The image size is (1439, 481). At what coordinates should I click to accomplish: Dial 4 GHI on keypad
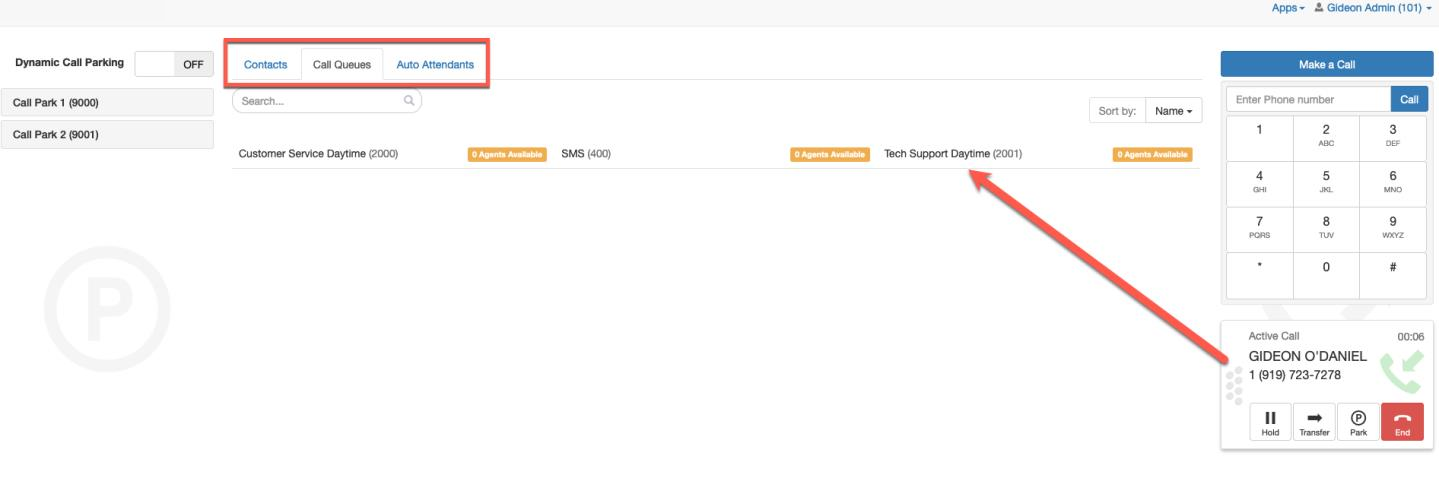(1260, 183)
